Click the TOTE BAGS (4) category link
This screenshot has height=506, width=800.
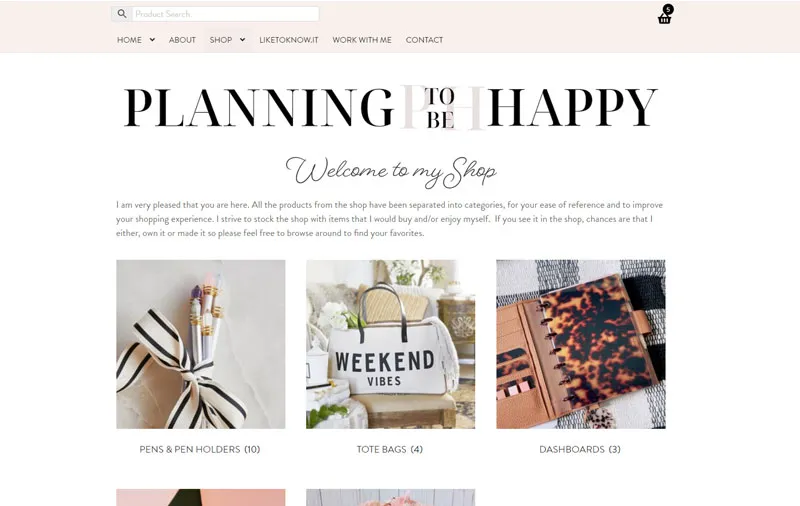(x=390, y=449)
